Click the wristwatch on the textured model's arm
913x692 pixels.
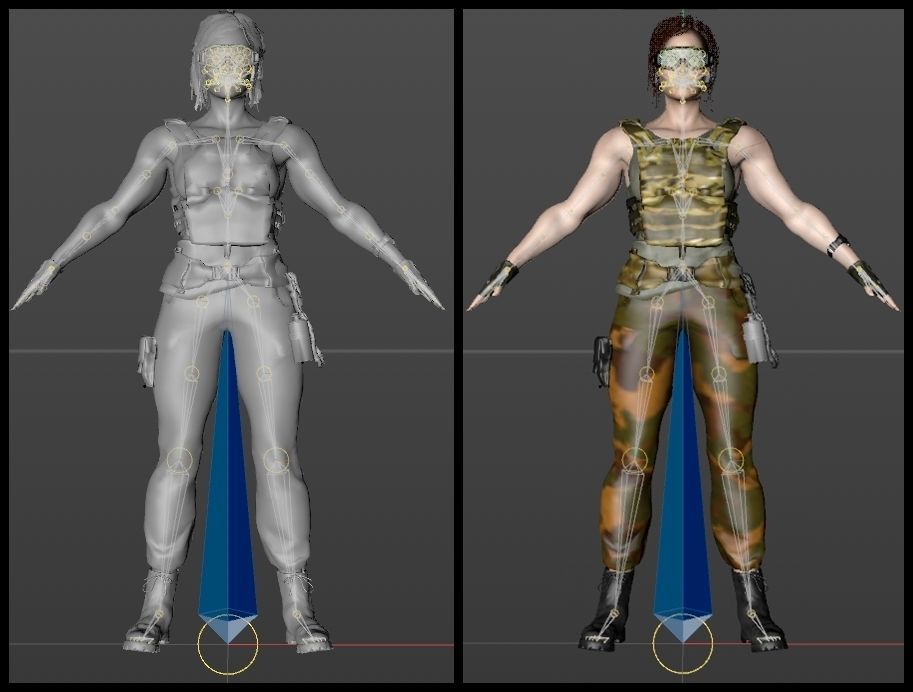tap(837, 245)
